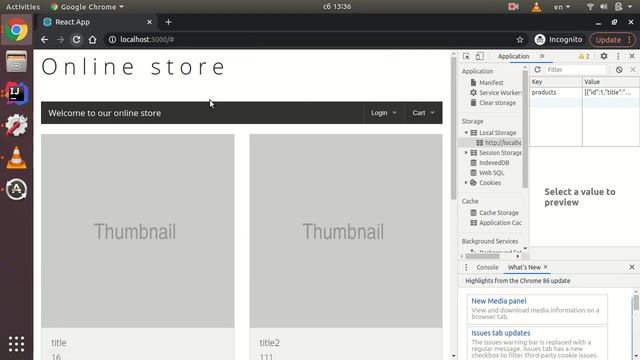
Task: Open the Cart dropdown in navbar
Action: coord(423,113)
